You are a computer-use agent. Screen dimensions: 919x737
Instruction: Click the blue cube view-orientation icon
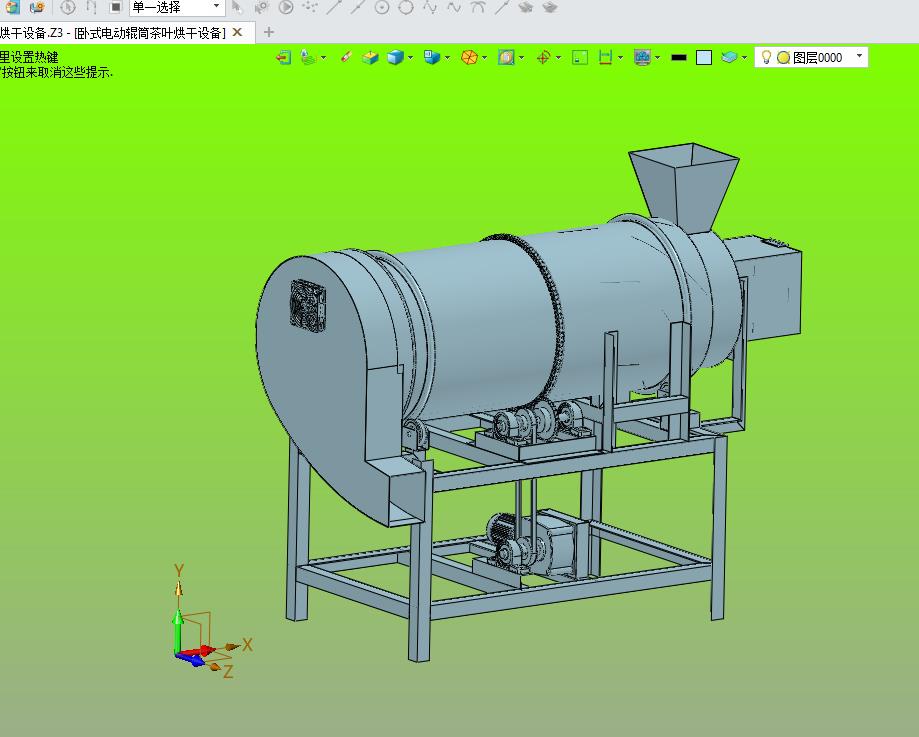pyautogui.click(x=432, y=57)
